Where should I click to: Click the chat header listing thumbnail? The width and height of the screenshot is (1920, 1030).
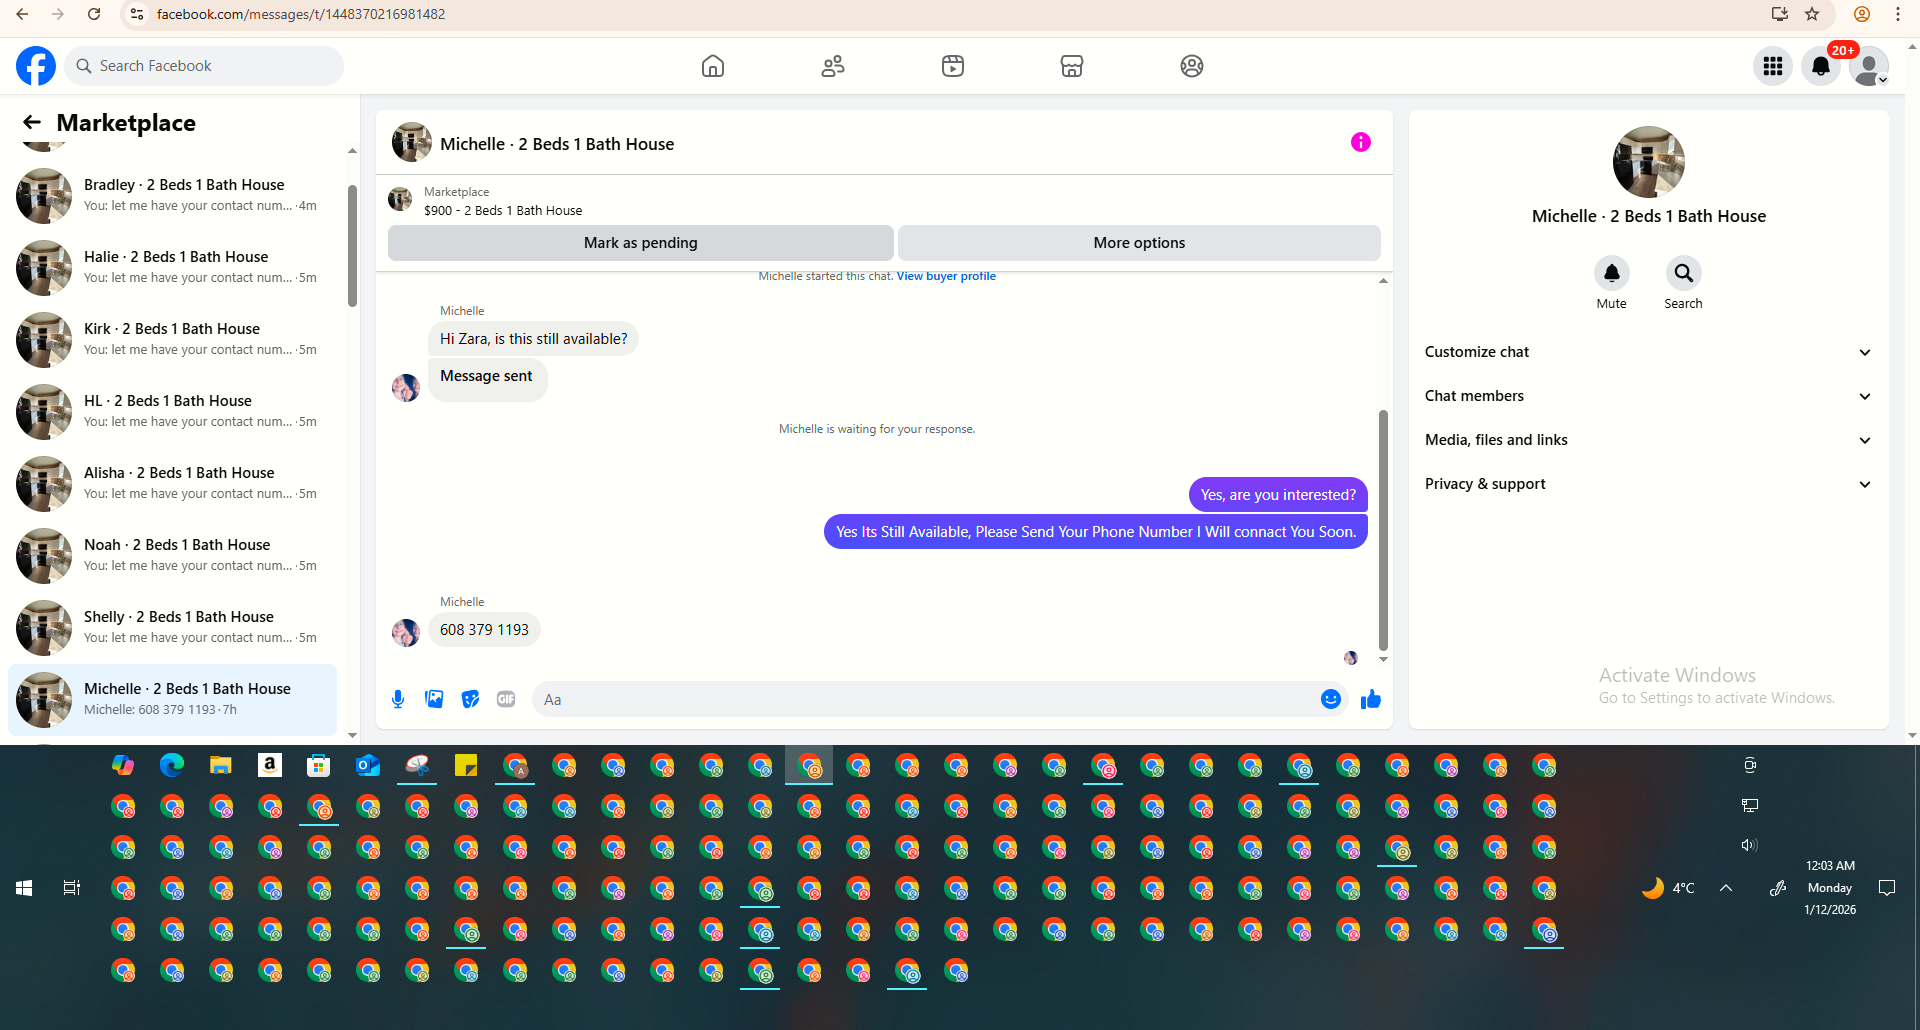point(412,143)
